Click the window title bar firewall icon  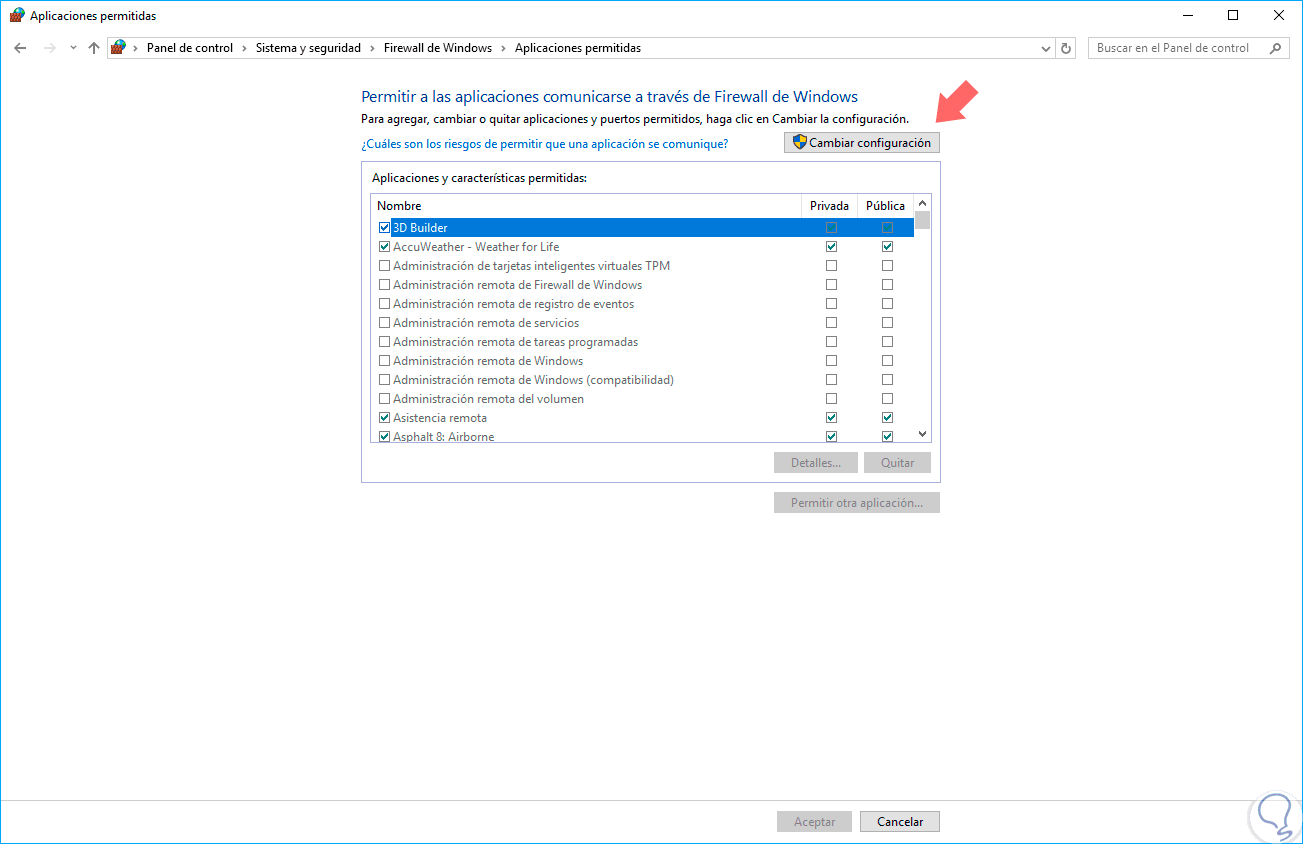(x=17, y=16)
